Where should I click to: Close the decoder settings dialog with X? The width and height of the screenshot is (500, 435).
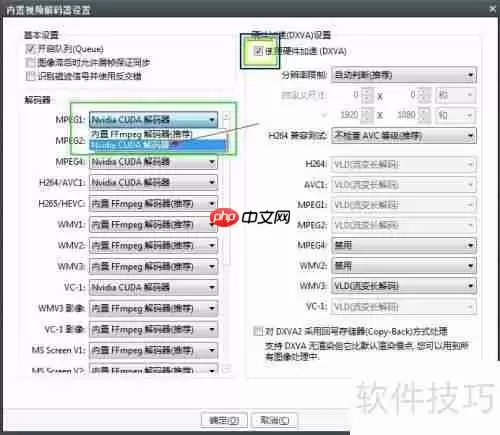click(x=492, y=9)
